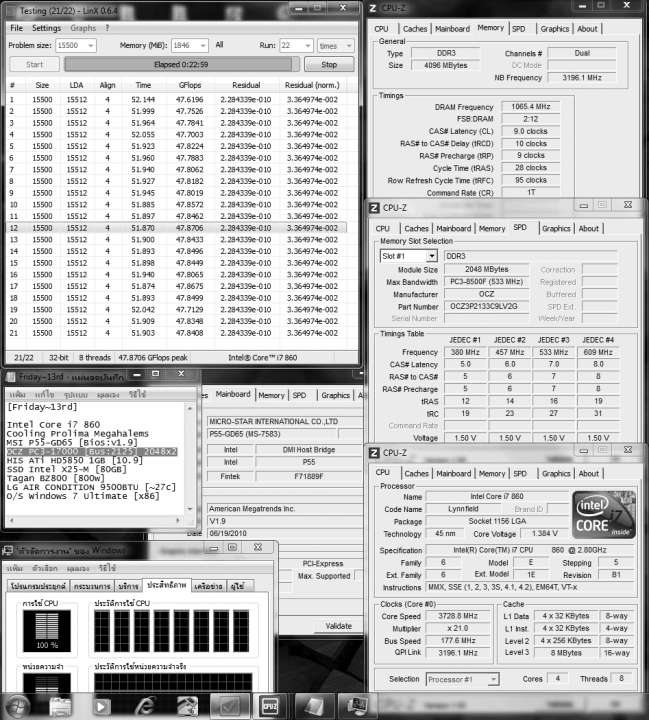The height and width of the screenshot is (720, 649).
Task: Click the Residual (norm.) column header
Action: point(312,85)
